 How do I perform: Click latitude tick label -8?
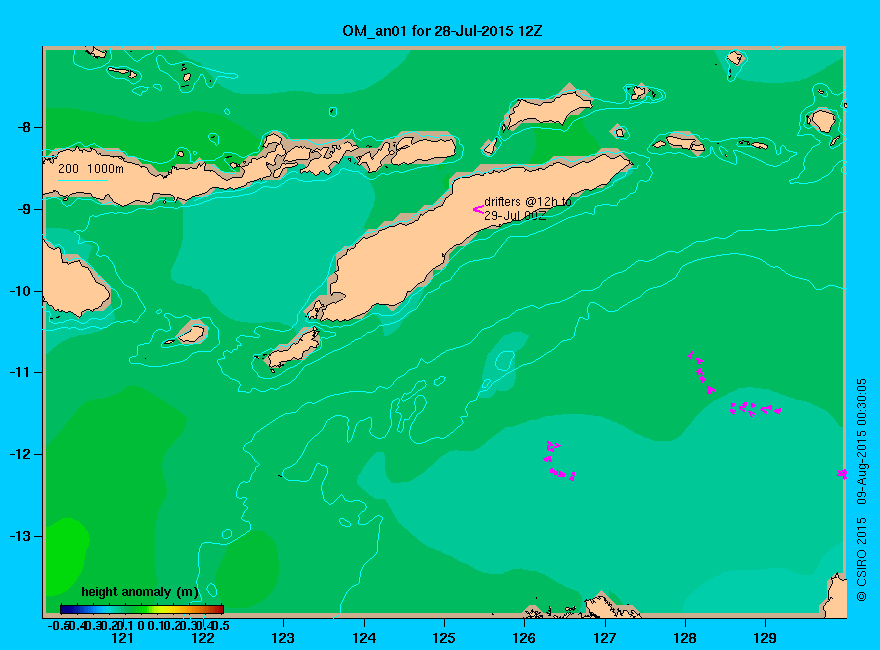24,127
